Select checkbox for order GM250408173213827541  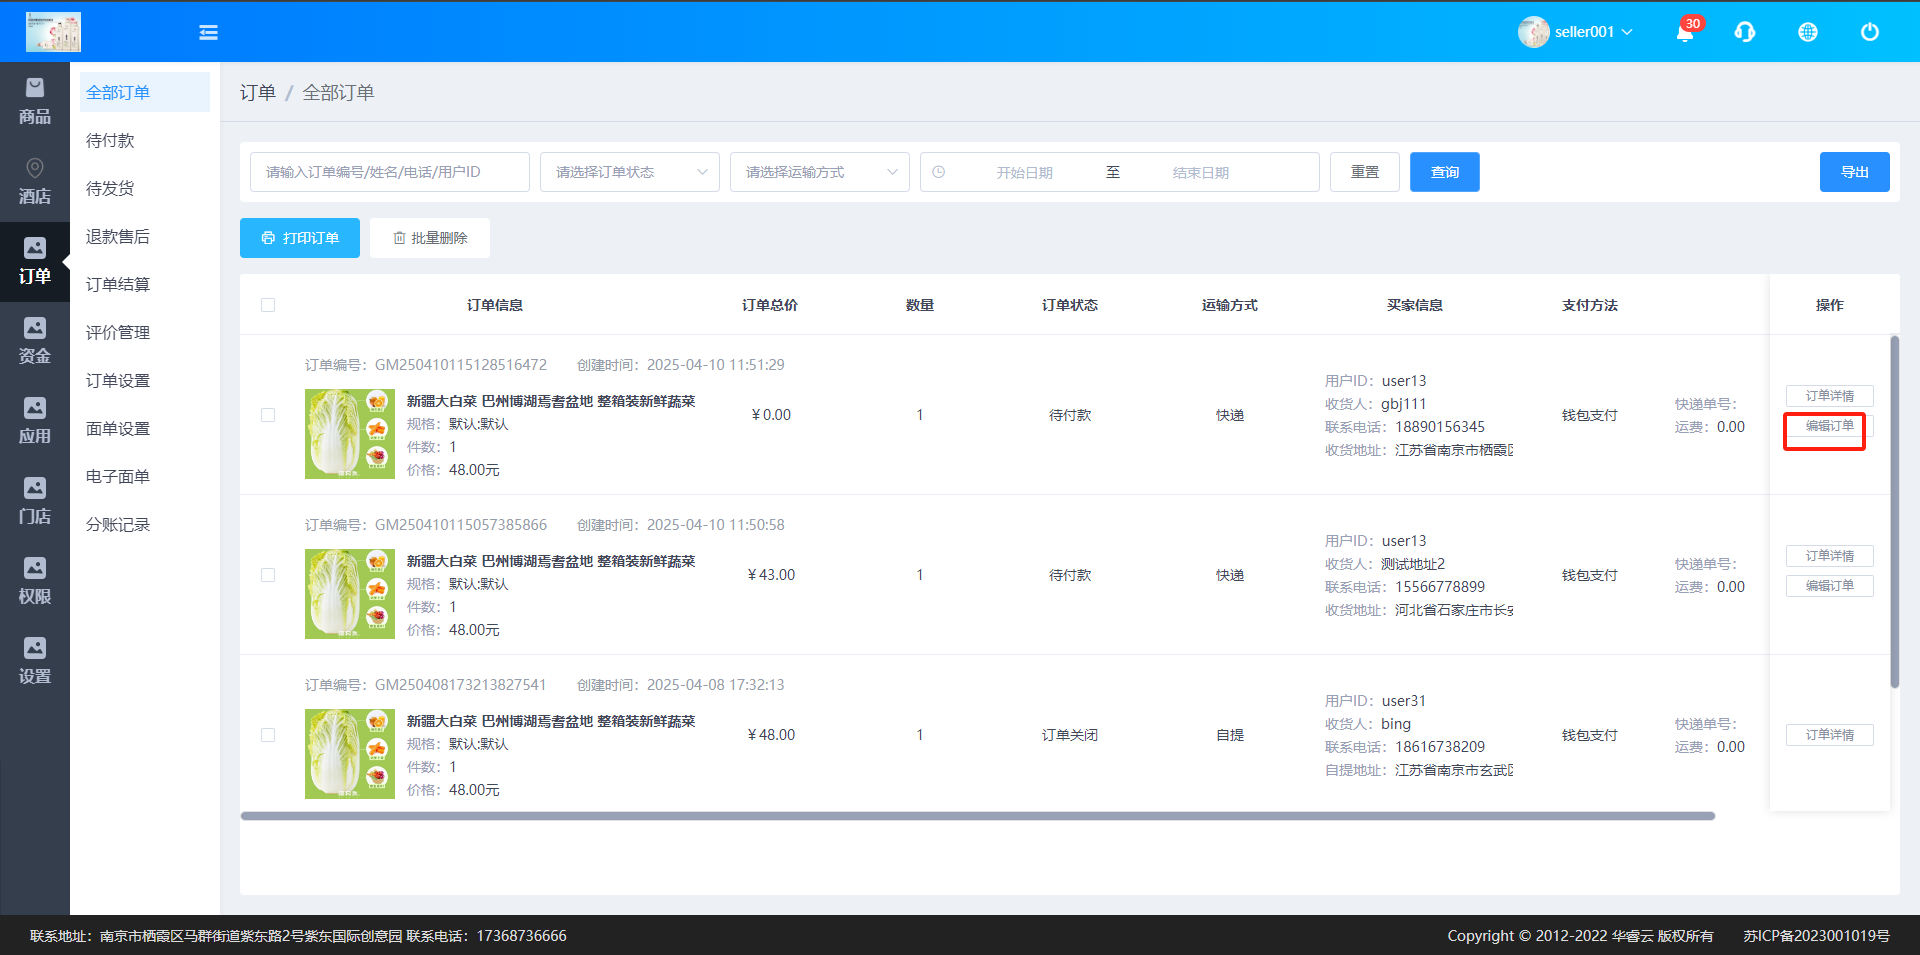click(268, 735)
